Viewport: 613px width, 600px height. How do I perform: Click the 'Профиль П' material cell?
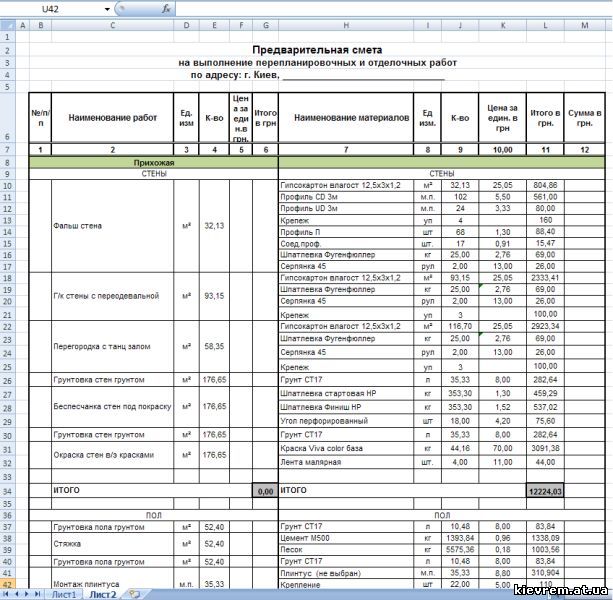346,232
